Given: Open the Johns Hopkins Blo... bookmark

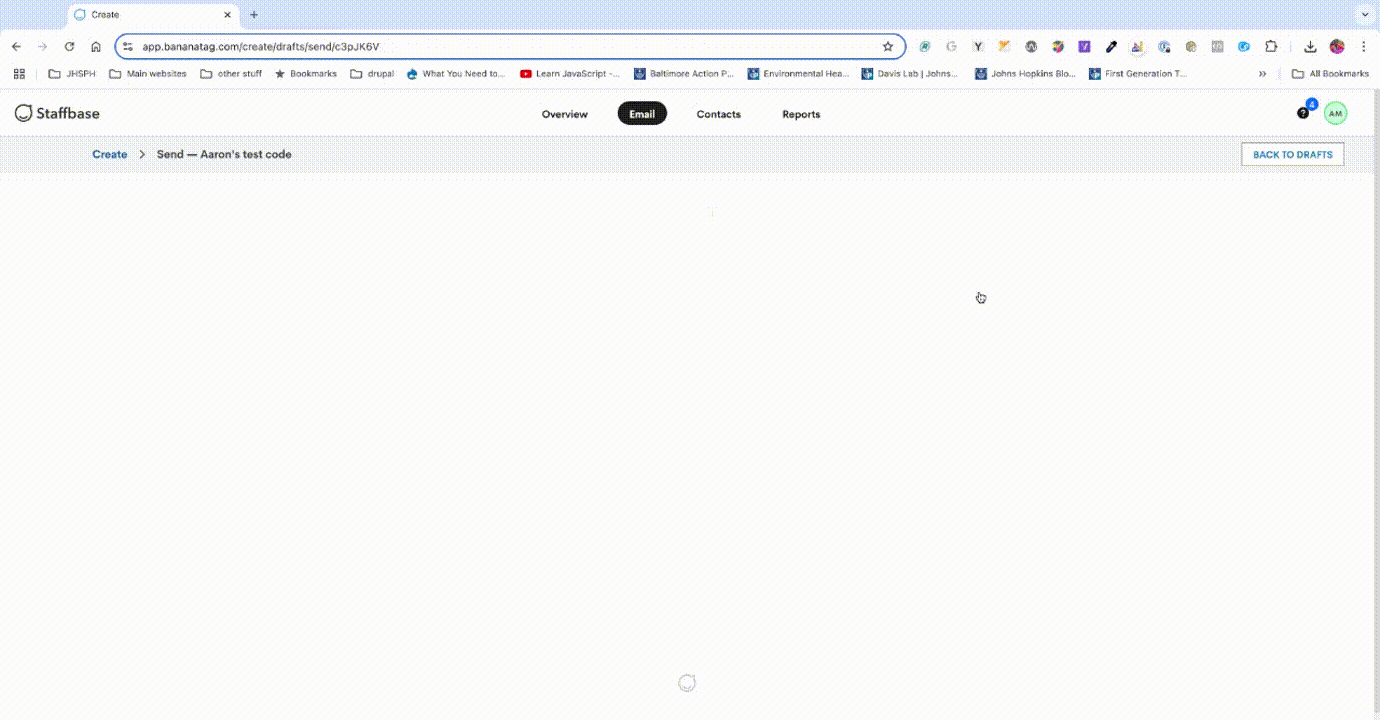Looking at the screenshot, I should coord(1025,73).
